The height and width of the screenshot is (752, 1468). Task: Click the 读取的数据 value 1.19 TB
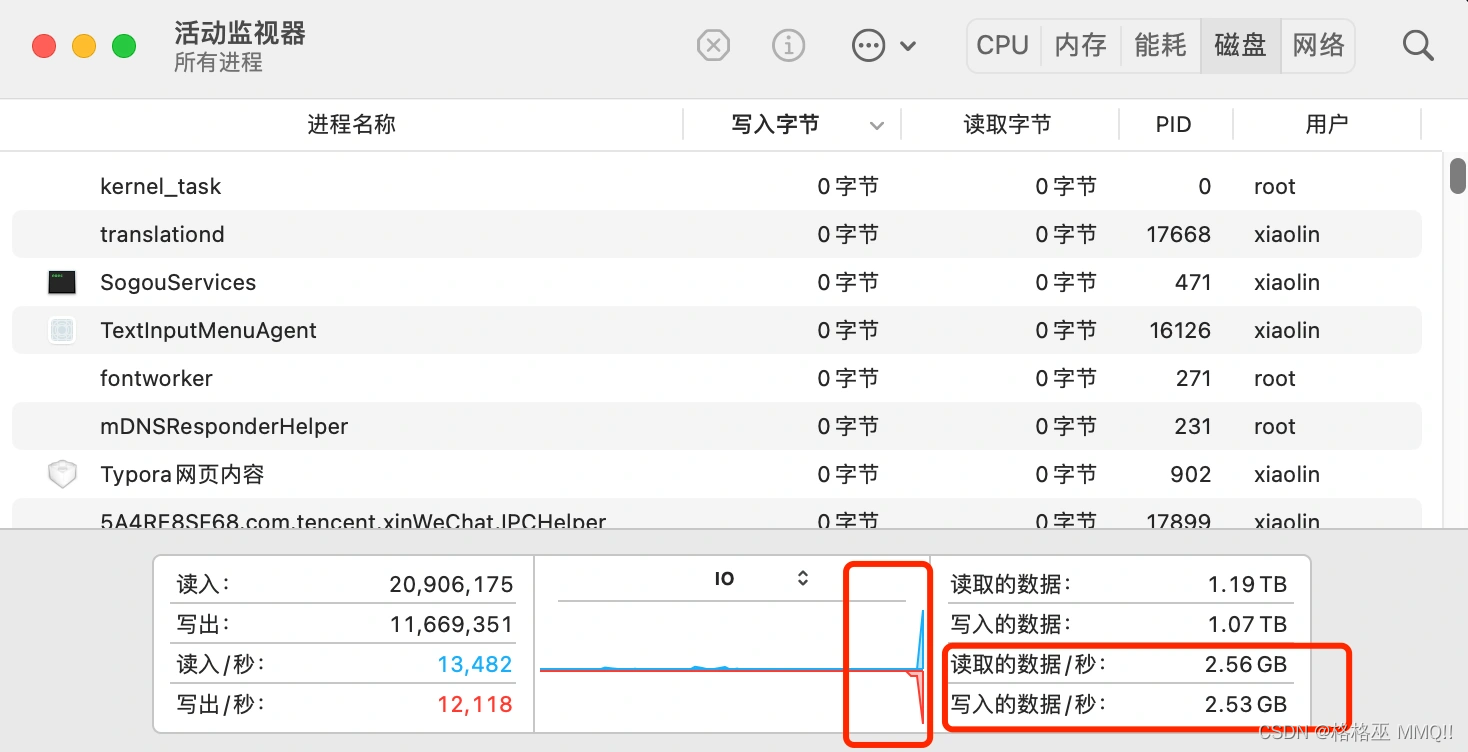pos(1247,585)
